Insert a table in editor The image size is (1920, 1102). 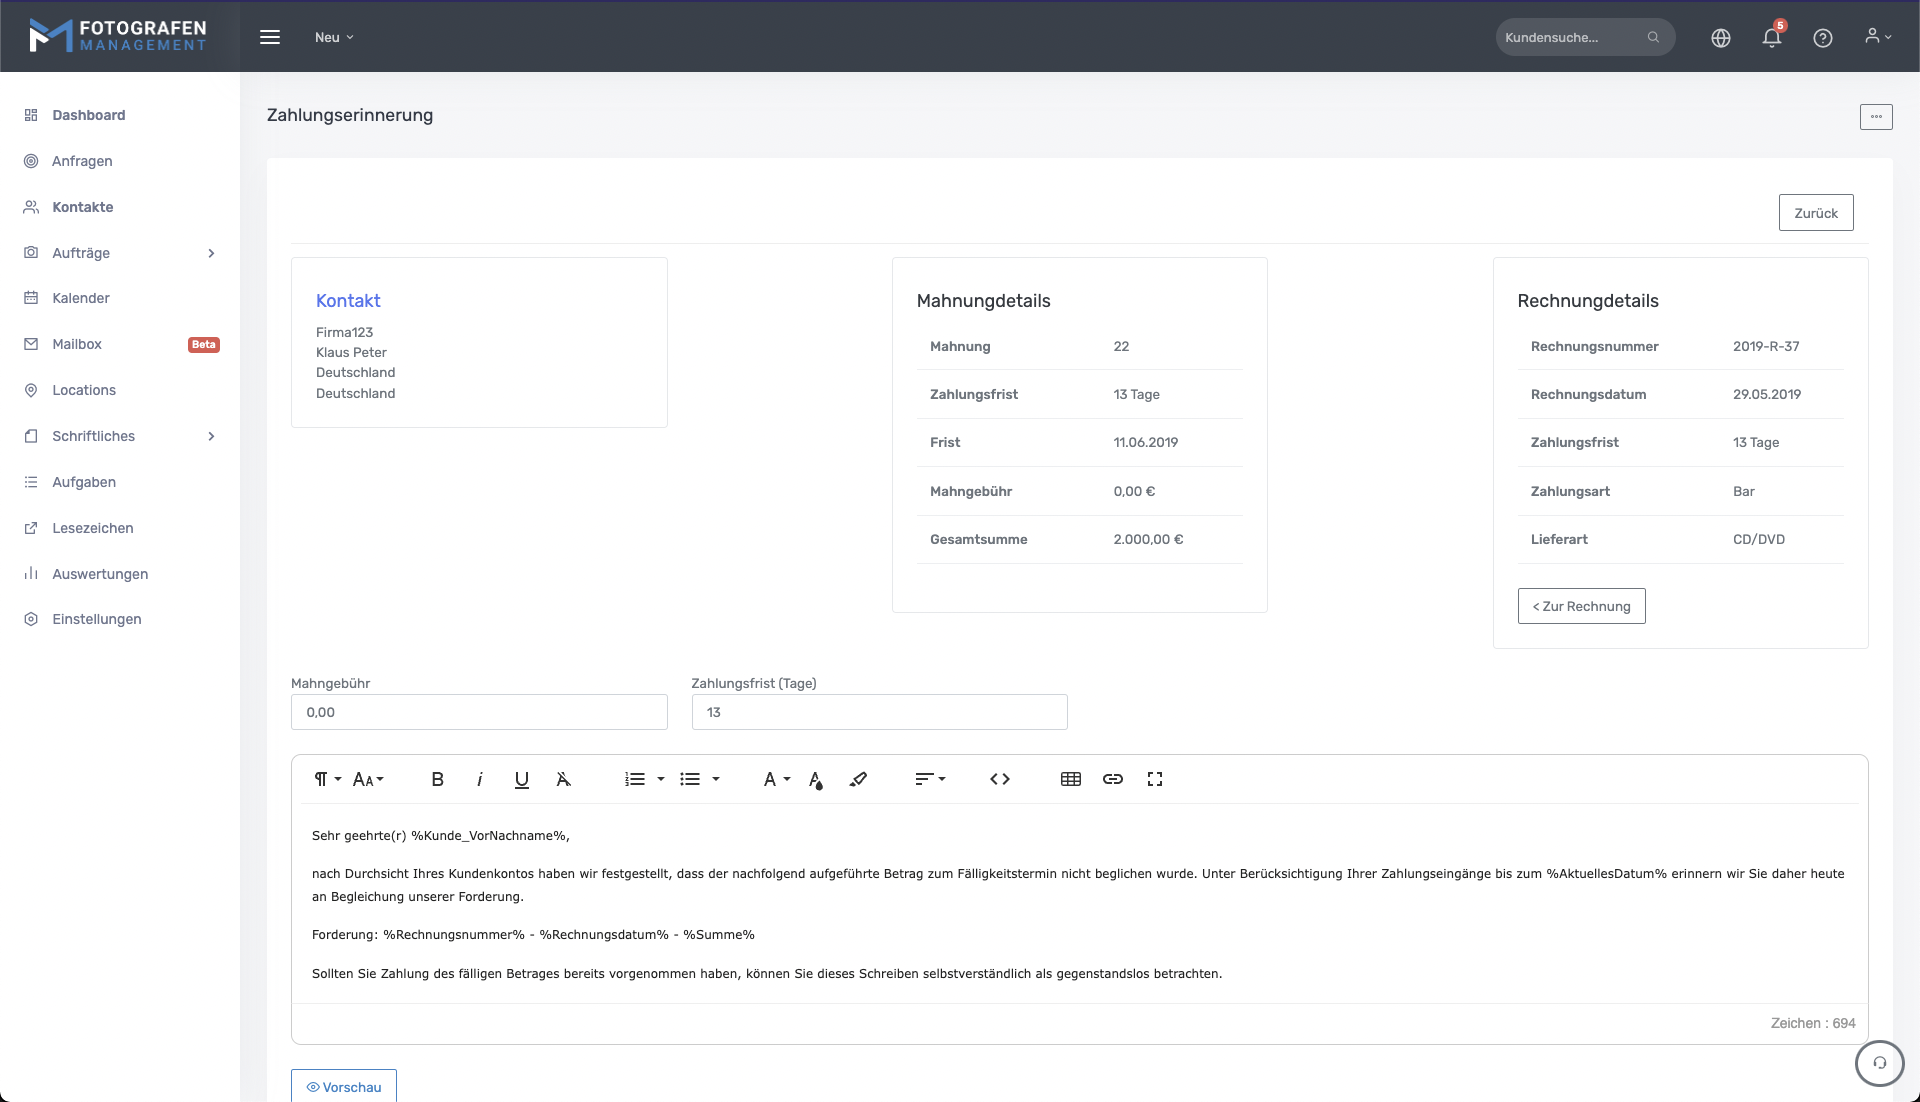(1071, 780)
